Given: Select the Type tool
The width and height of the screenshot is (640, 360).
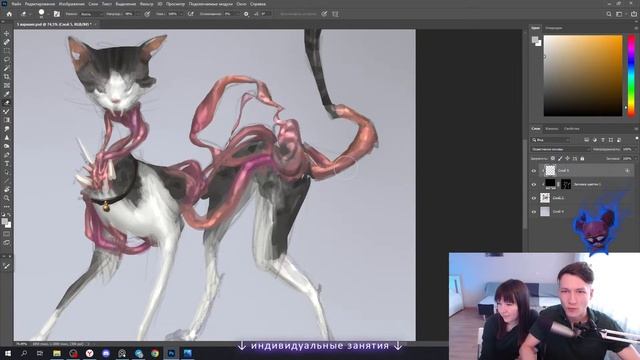Looking at the screenshot, I should pos(7,163).
